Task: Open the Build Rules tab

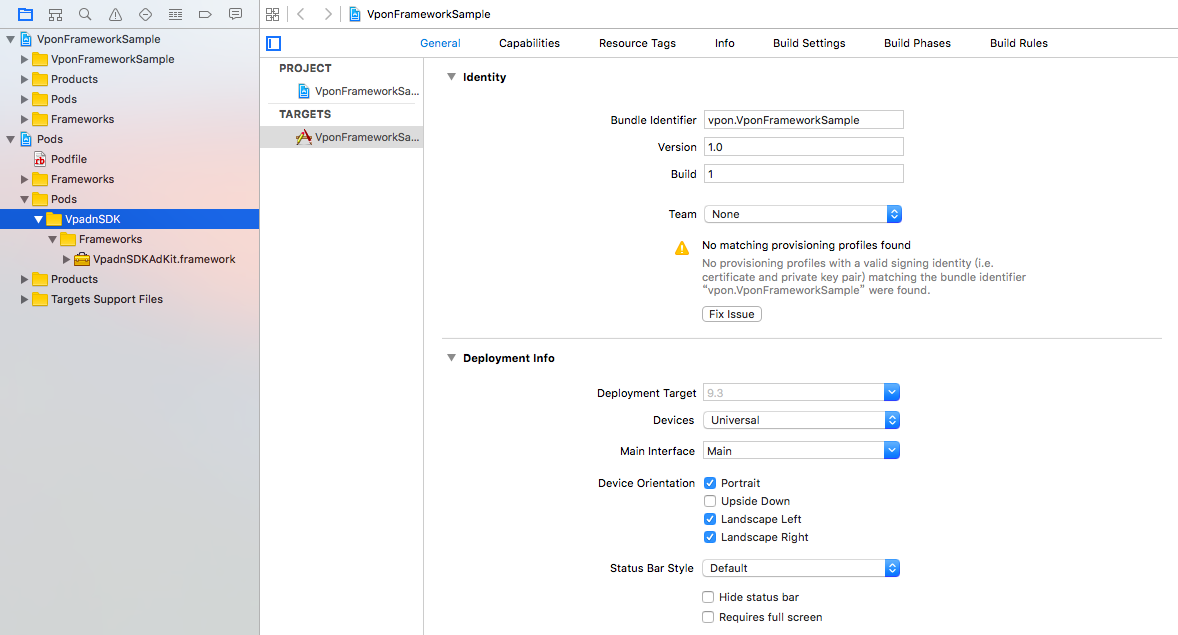Action: tap(1019, 44)
